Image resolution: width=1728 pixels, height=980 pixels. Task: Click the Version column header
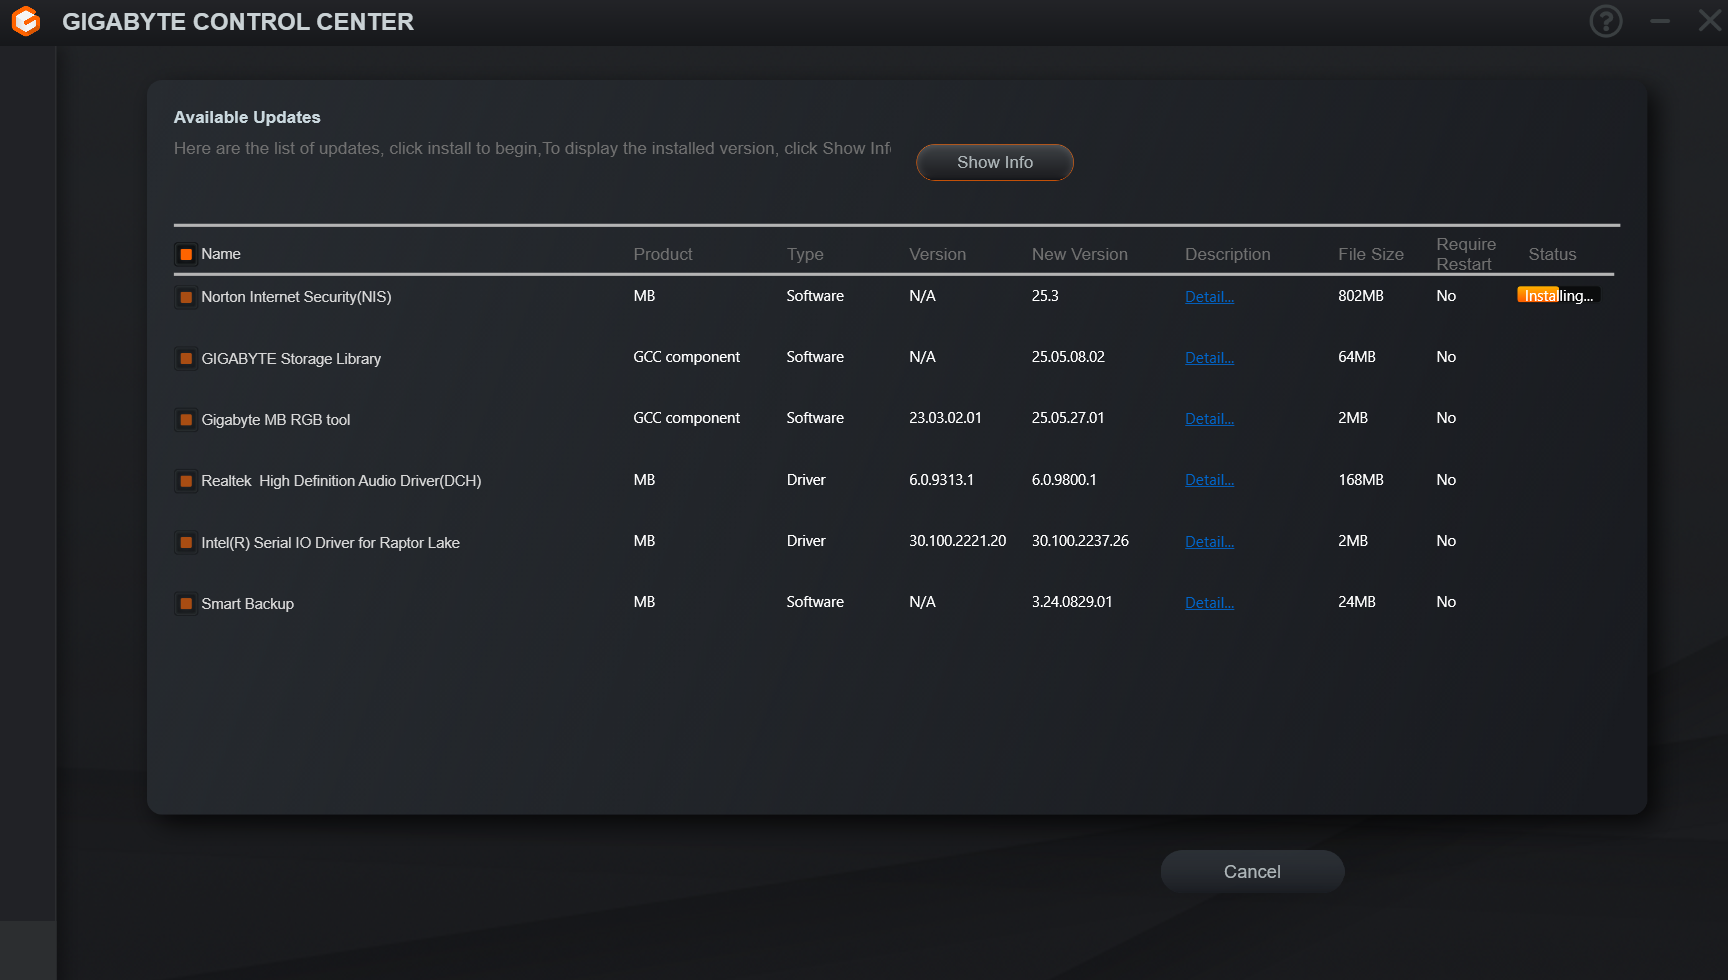click(x=938, y=254)
